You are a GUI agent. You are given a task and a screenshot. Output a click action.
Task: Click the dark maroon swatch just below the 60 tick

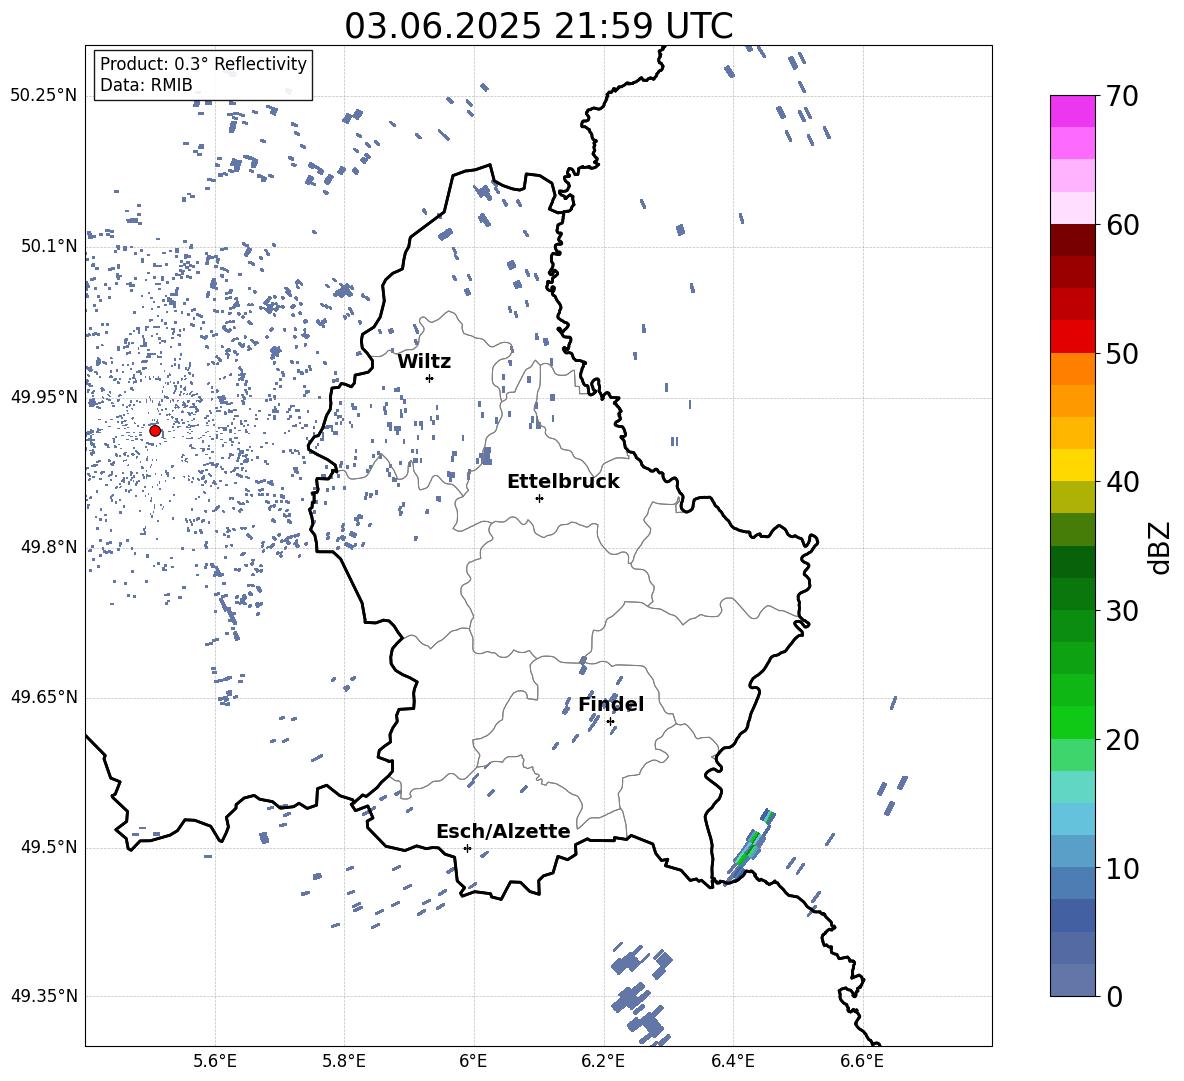click(x=1072, y=240)
